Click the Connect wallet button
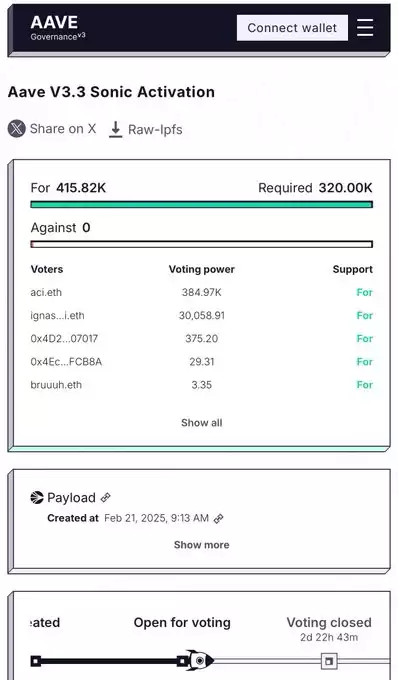 click(292, 28)
